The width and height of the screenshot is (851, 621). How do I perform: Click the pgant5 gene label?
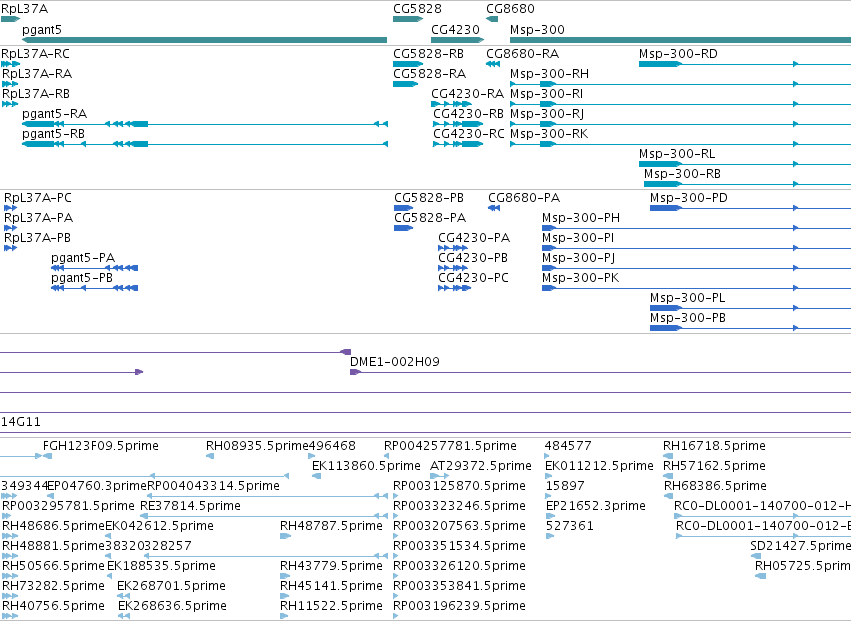(42, 30)
